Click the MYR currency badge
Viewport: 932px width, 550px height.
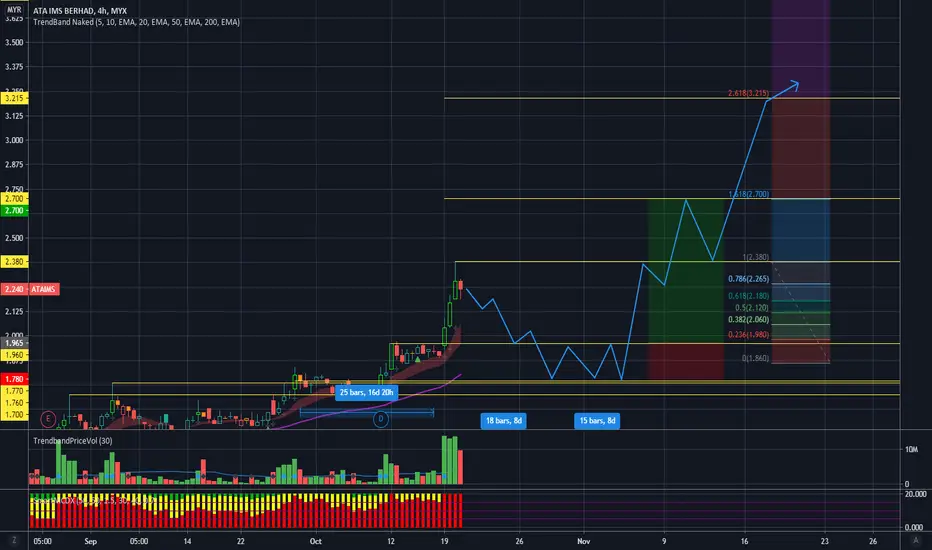pos(14,10)
